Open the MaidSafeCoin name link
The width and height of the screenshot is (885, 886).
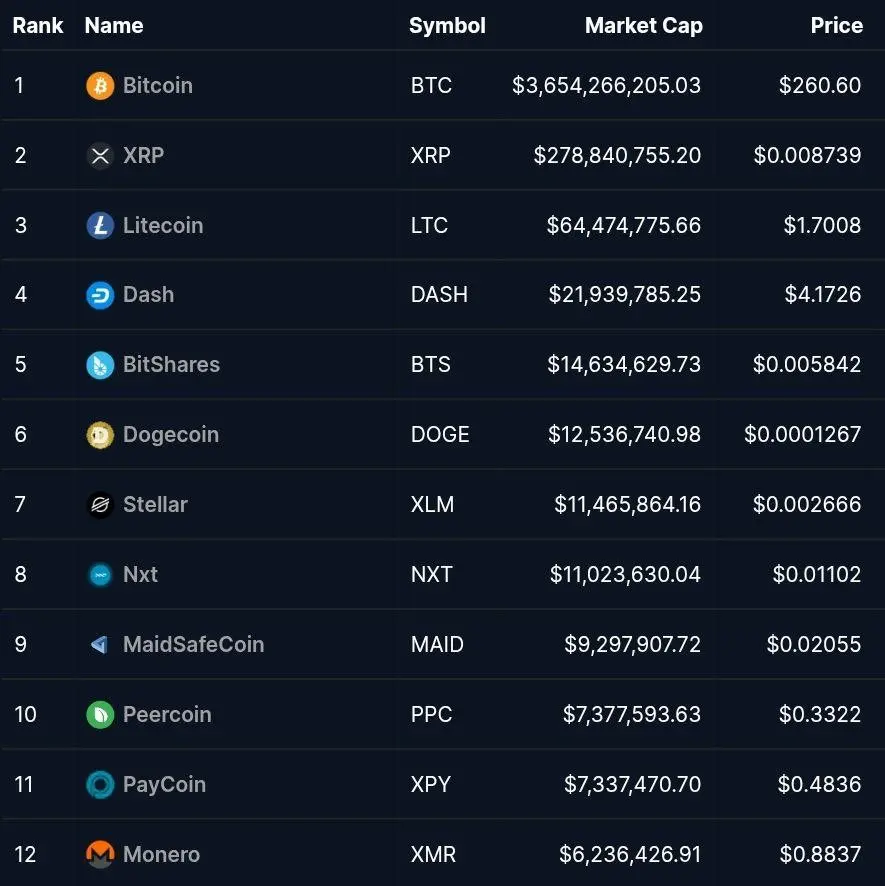[x=193, y=645]
